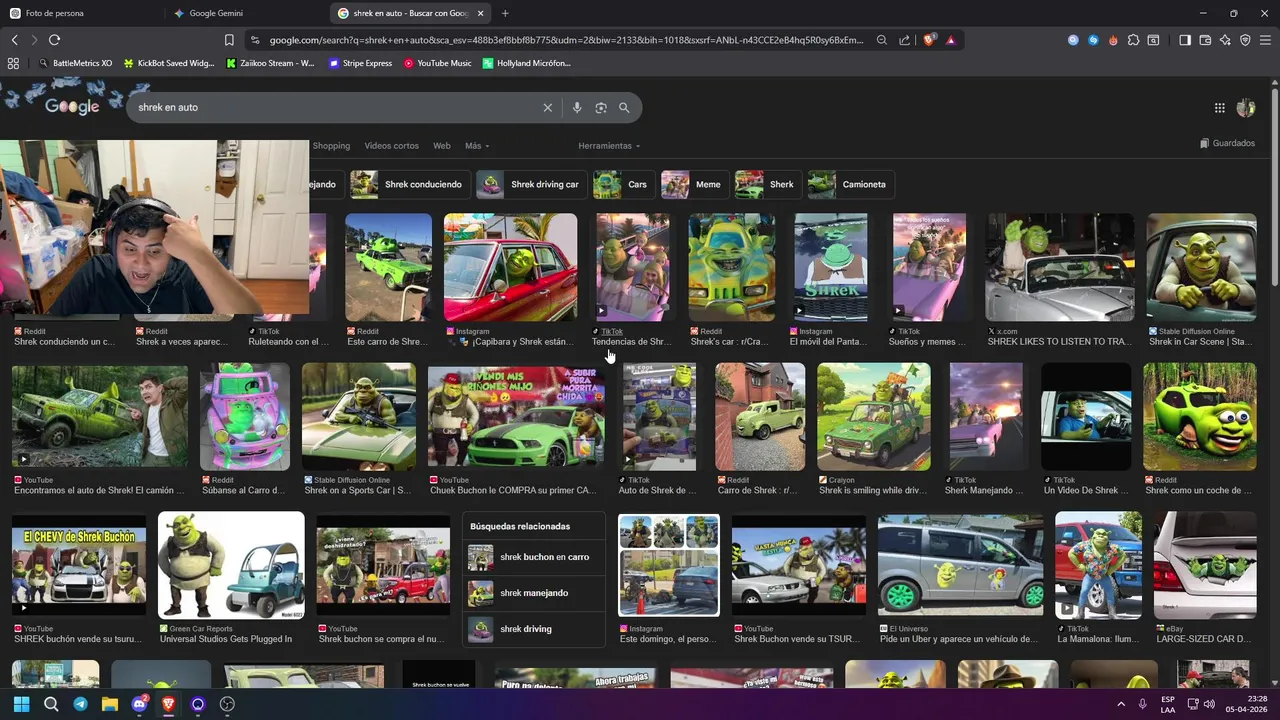Open the Leo AI sparkle icon
The height and width of the screenshot is (720, 1280).
(x=1225, y=40)
